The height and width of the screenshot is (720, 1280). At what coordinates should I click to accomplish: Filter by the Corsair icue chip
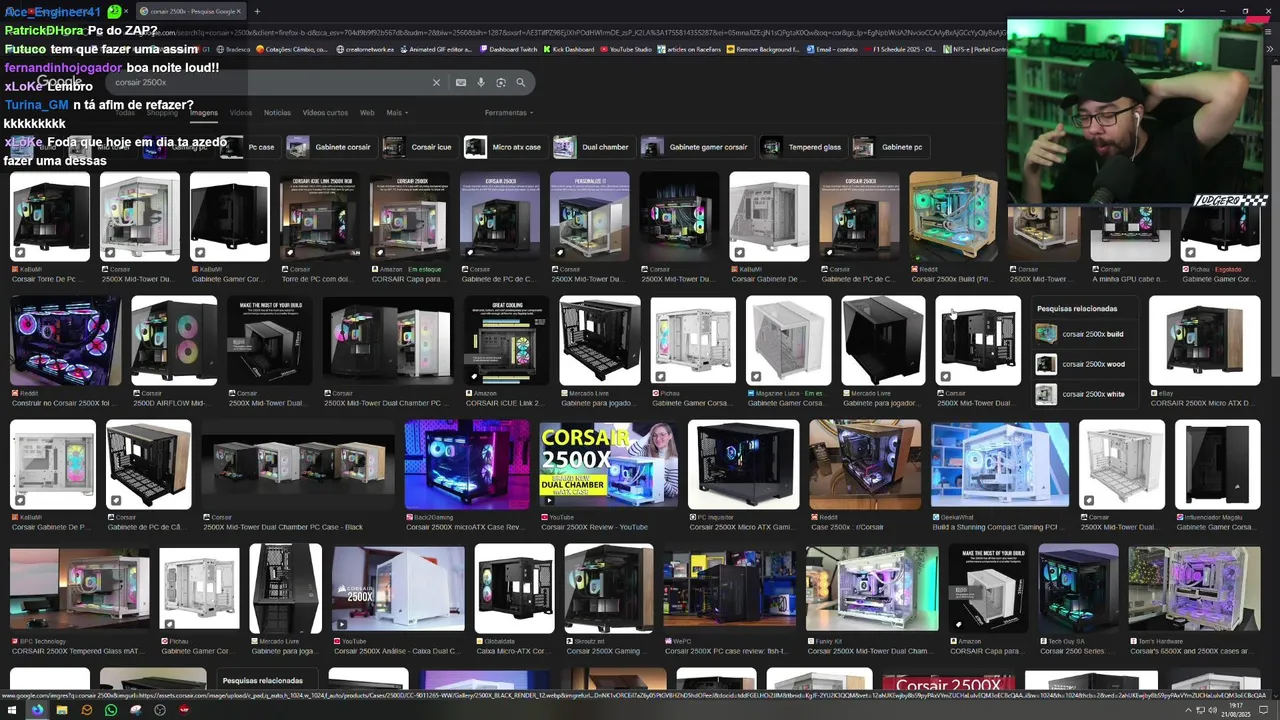[419, 147]
